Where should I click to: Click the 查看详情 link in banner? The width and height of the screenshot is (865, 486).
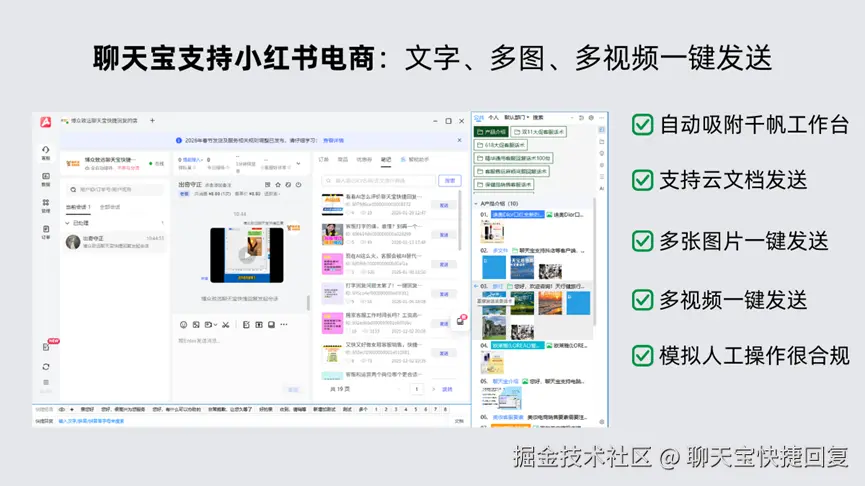pyautogui.click(x=333, y=141)
